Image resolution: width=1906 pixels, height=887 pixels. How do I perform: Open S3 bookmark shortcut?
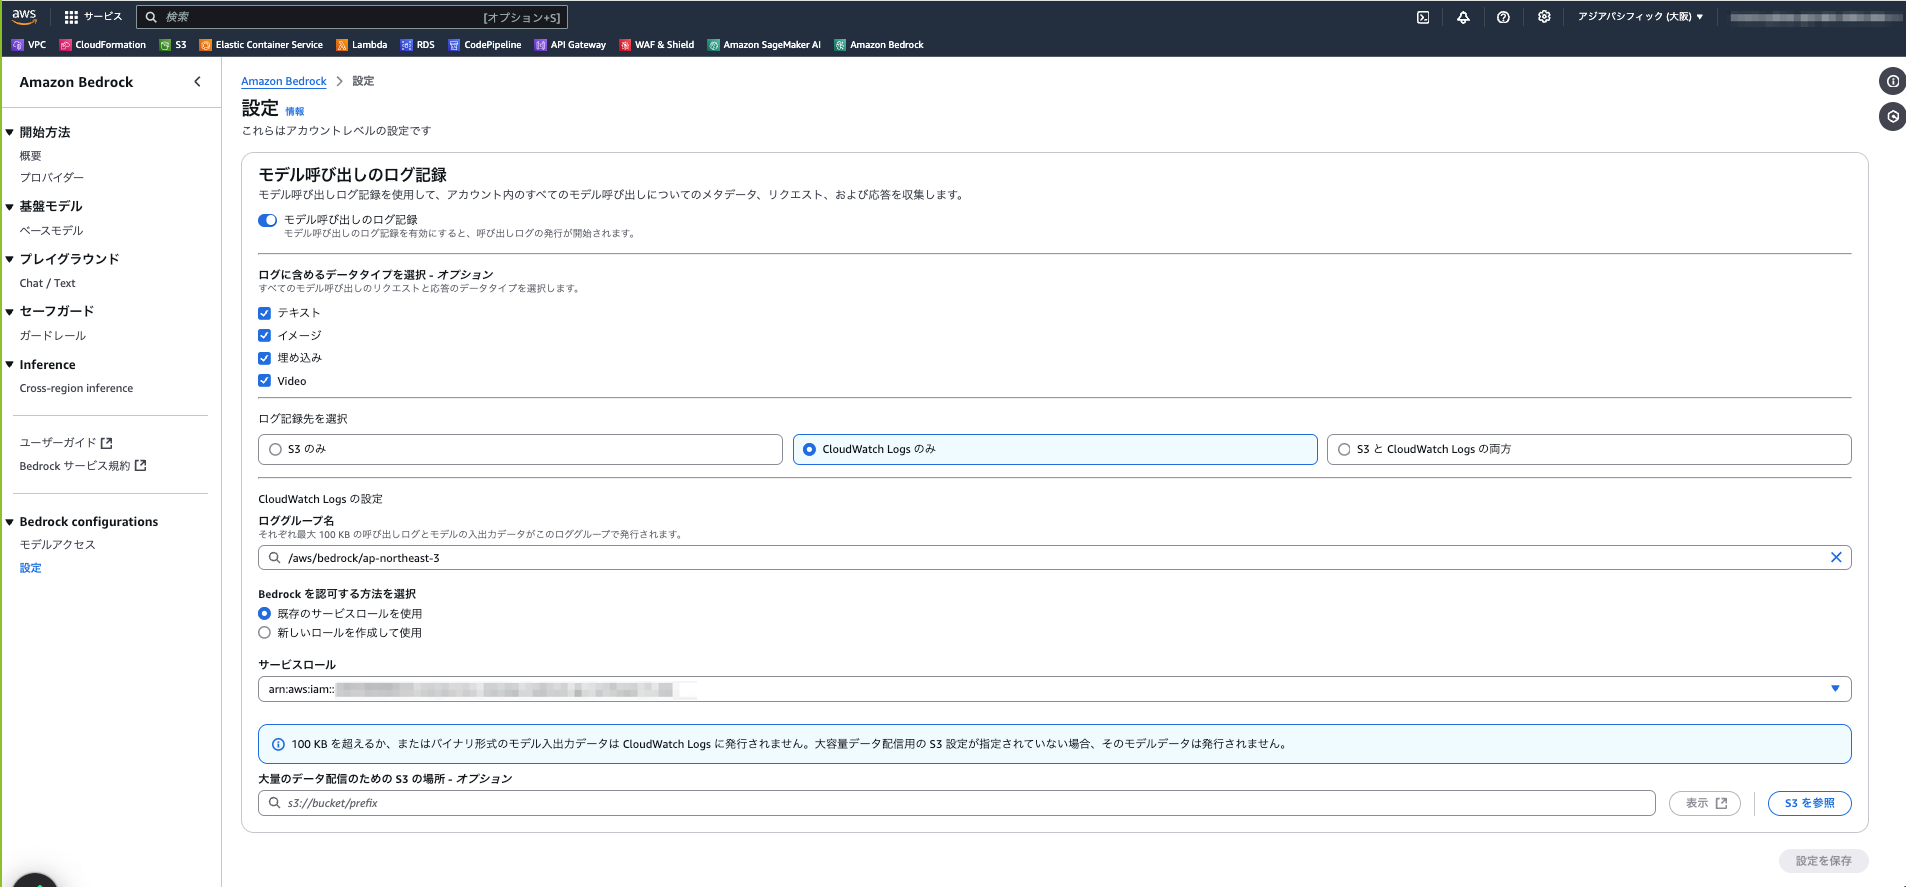point(173,45)
